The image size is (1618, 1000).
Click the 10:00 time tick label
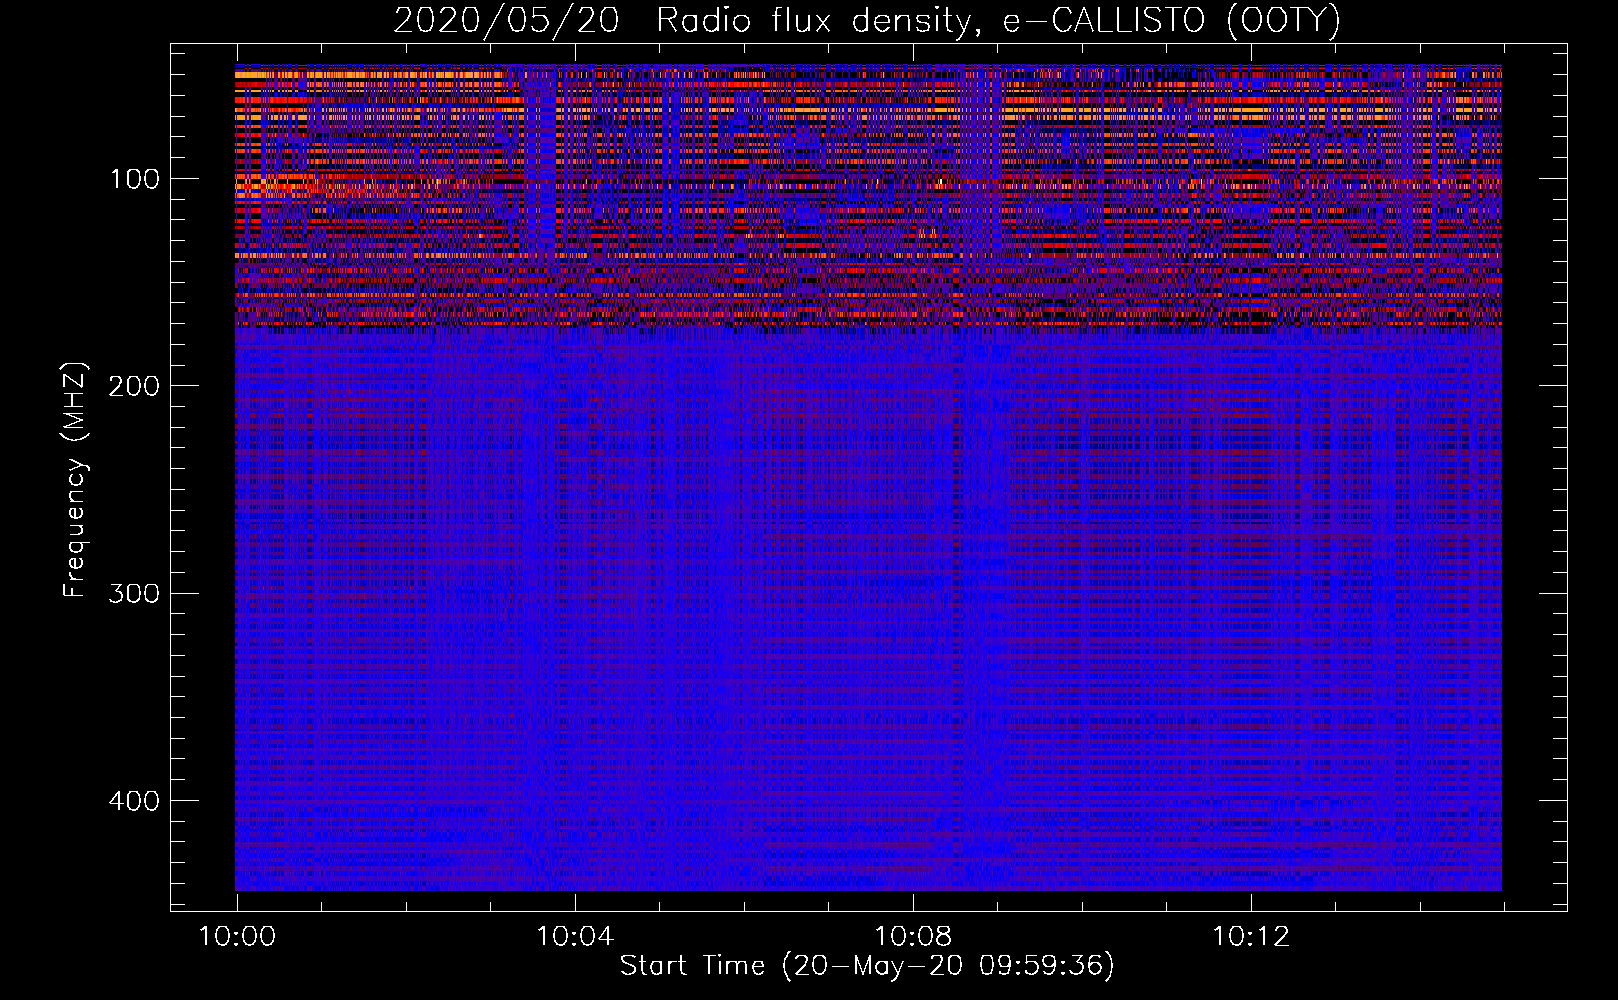coord(237,937)
